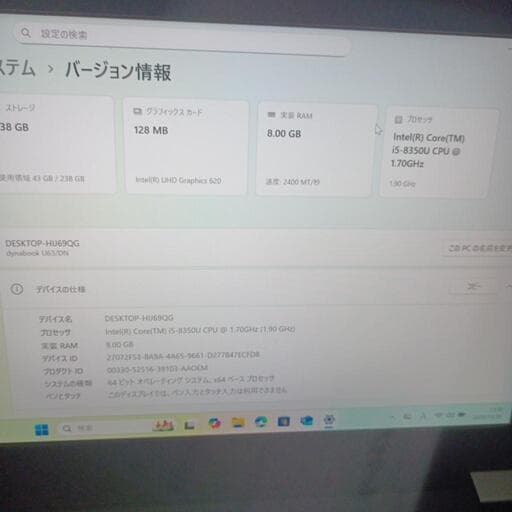Click the processor chip icon
512x512 pixels.
click(398, 119)
